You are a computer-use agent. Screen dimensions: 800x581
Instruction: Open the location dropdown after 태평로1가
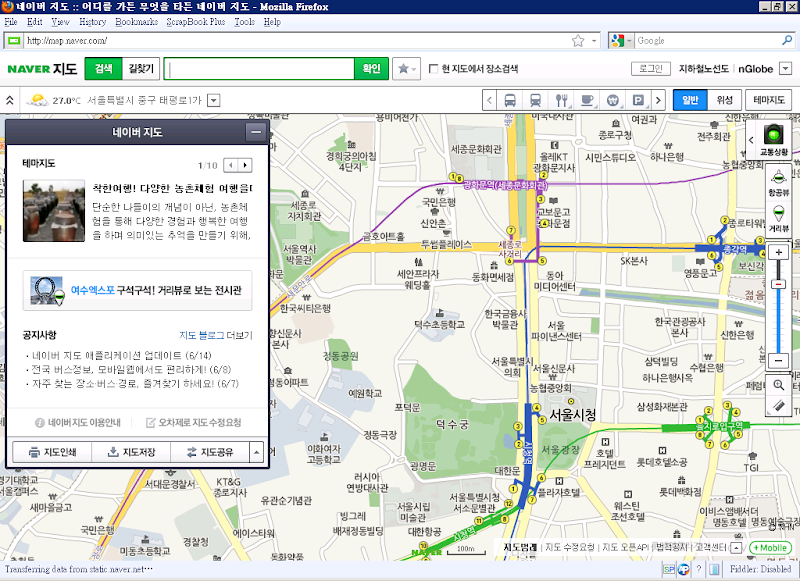pyautogui.click(x=214, y=100)
